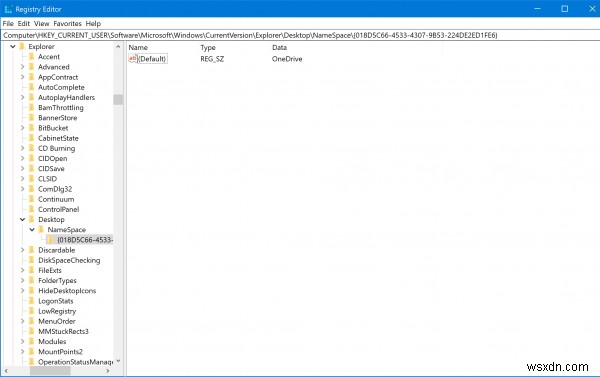
Task: Collapse the Desktop key
Action: click(x=23, y=219)
